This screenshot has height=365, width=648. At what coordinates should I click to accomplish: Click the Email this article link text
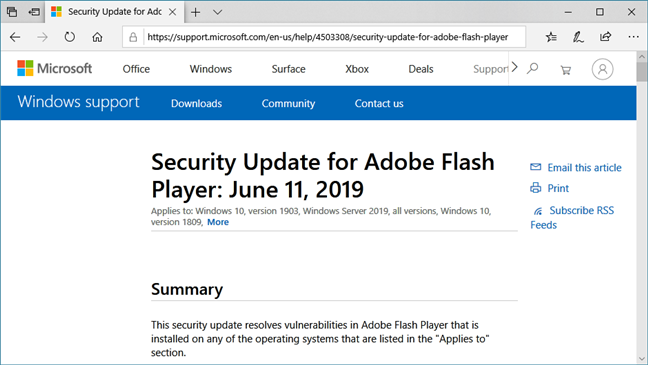click(x=584, y=167)
